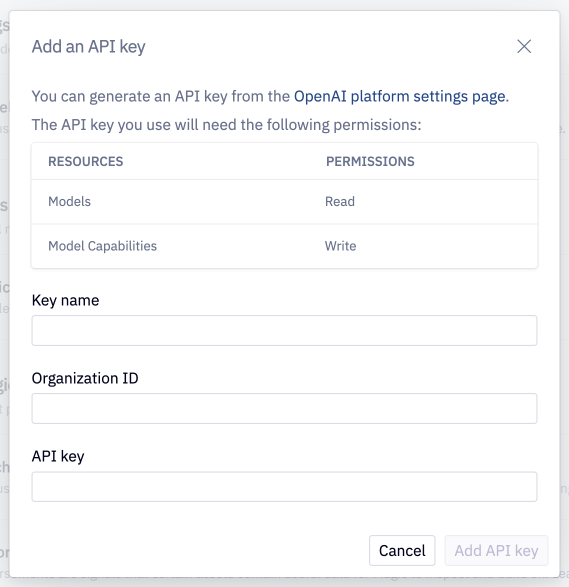Image resolution: width=569 pixels, height=587 pixels.
Task: Click the Write permission cell
Action: [x=341, y=246]
